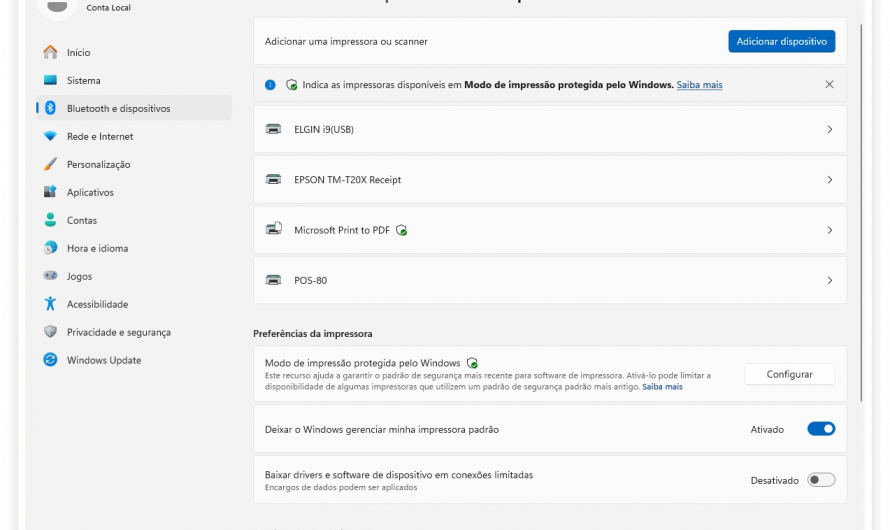Click the Privacidade e segurança shield icon
890x530 pixels.
[50, 331]
